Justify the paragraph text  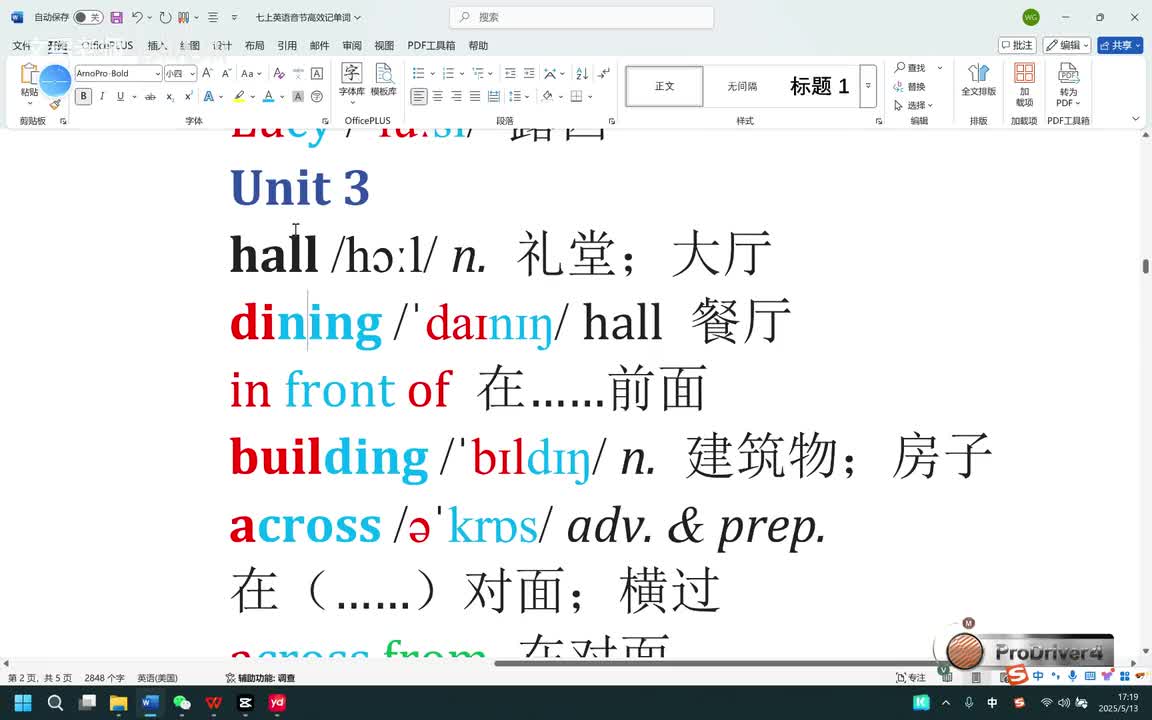pos(475,96)
